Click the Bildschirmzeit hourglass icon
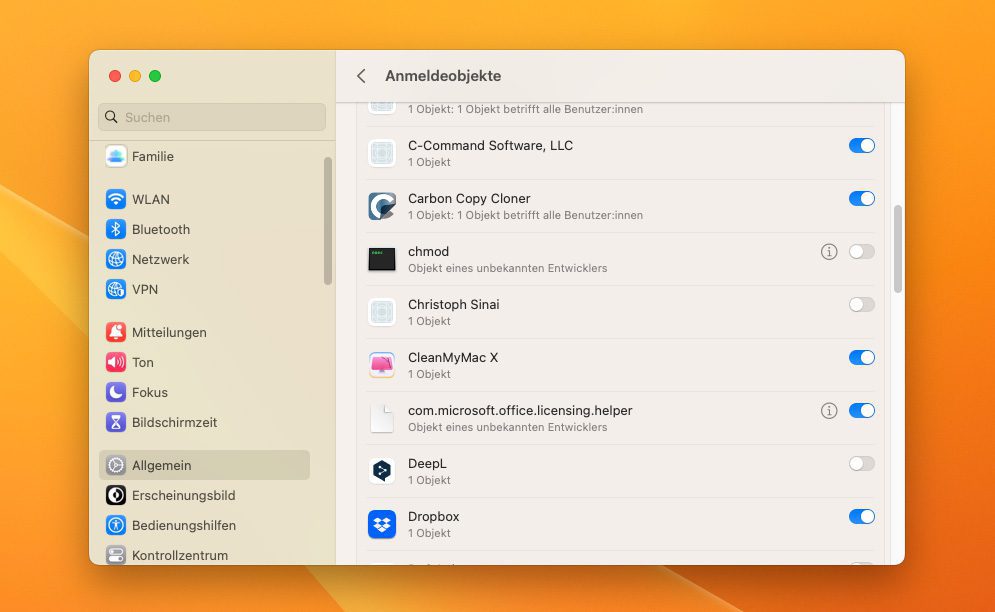The height and width of the screenshot is (612, 995). point(115,422)
